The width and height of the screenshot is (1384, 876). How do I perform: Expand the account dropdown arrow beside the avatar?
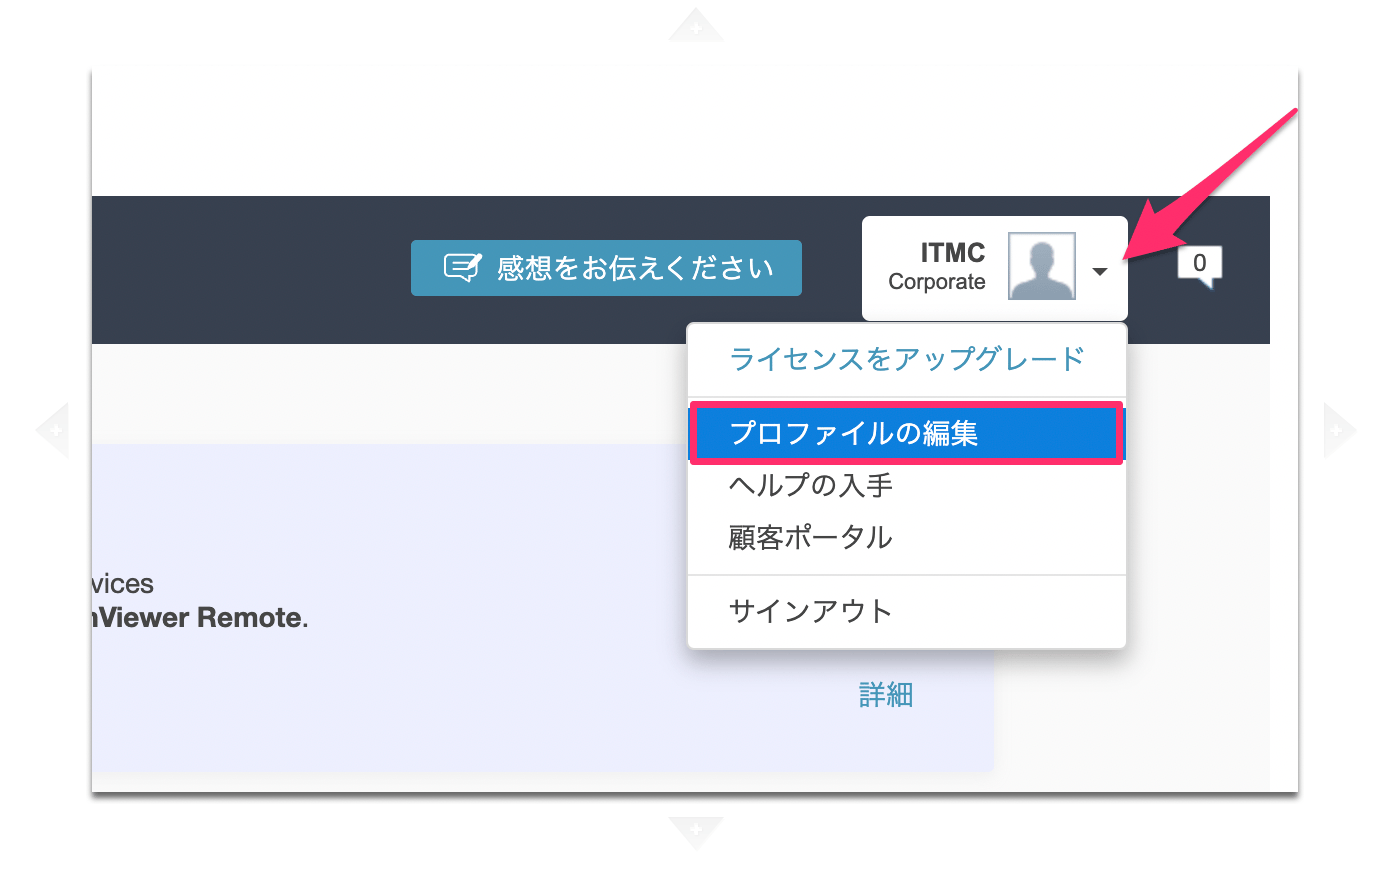pos(1100,271)
